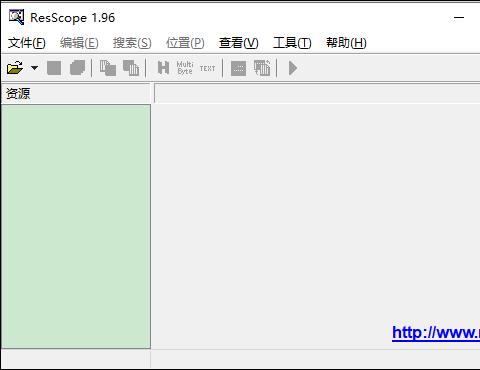
Task: Click the open file folder icon
Action: pyautogui.click(x=15, y=68)
